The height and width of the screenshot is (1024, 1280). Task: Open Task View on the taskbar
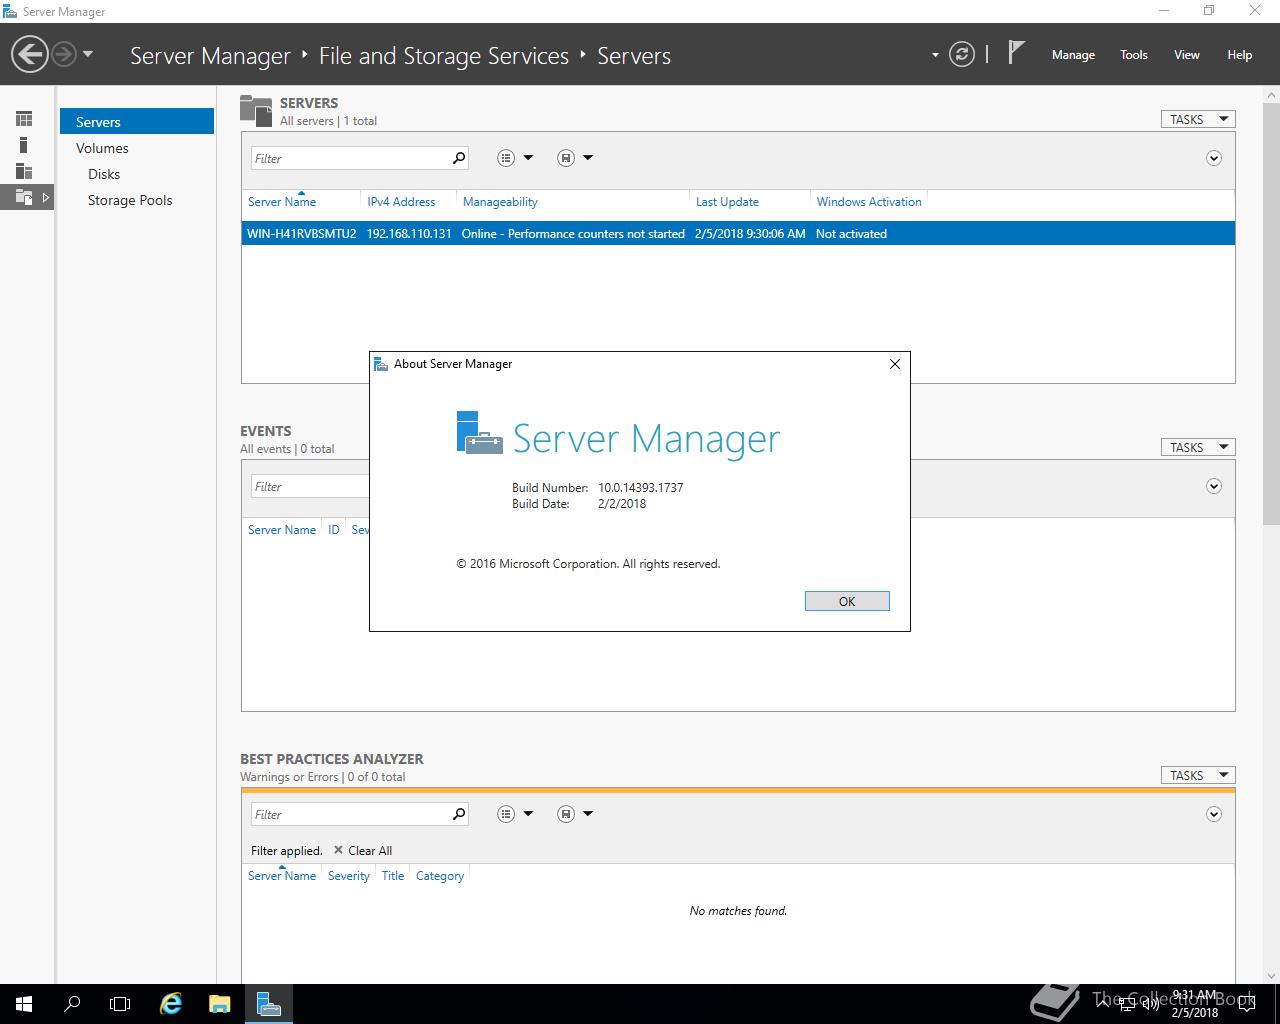(x=120, y=1004)
